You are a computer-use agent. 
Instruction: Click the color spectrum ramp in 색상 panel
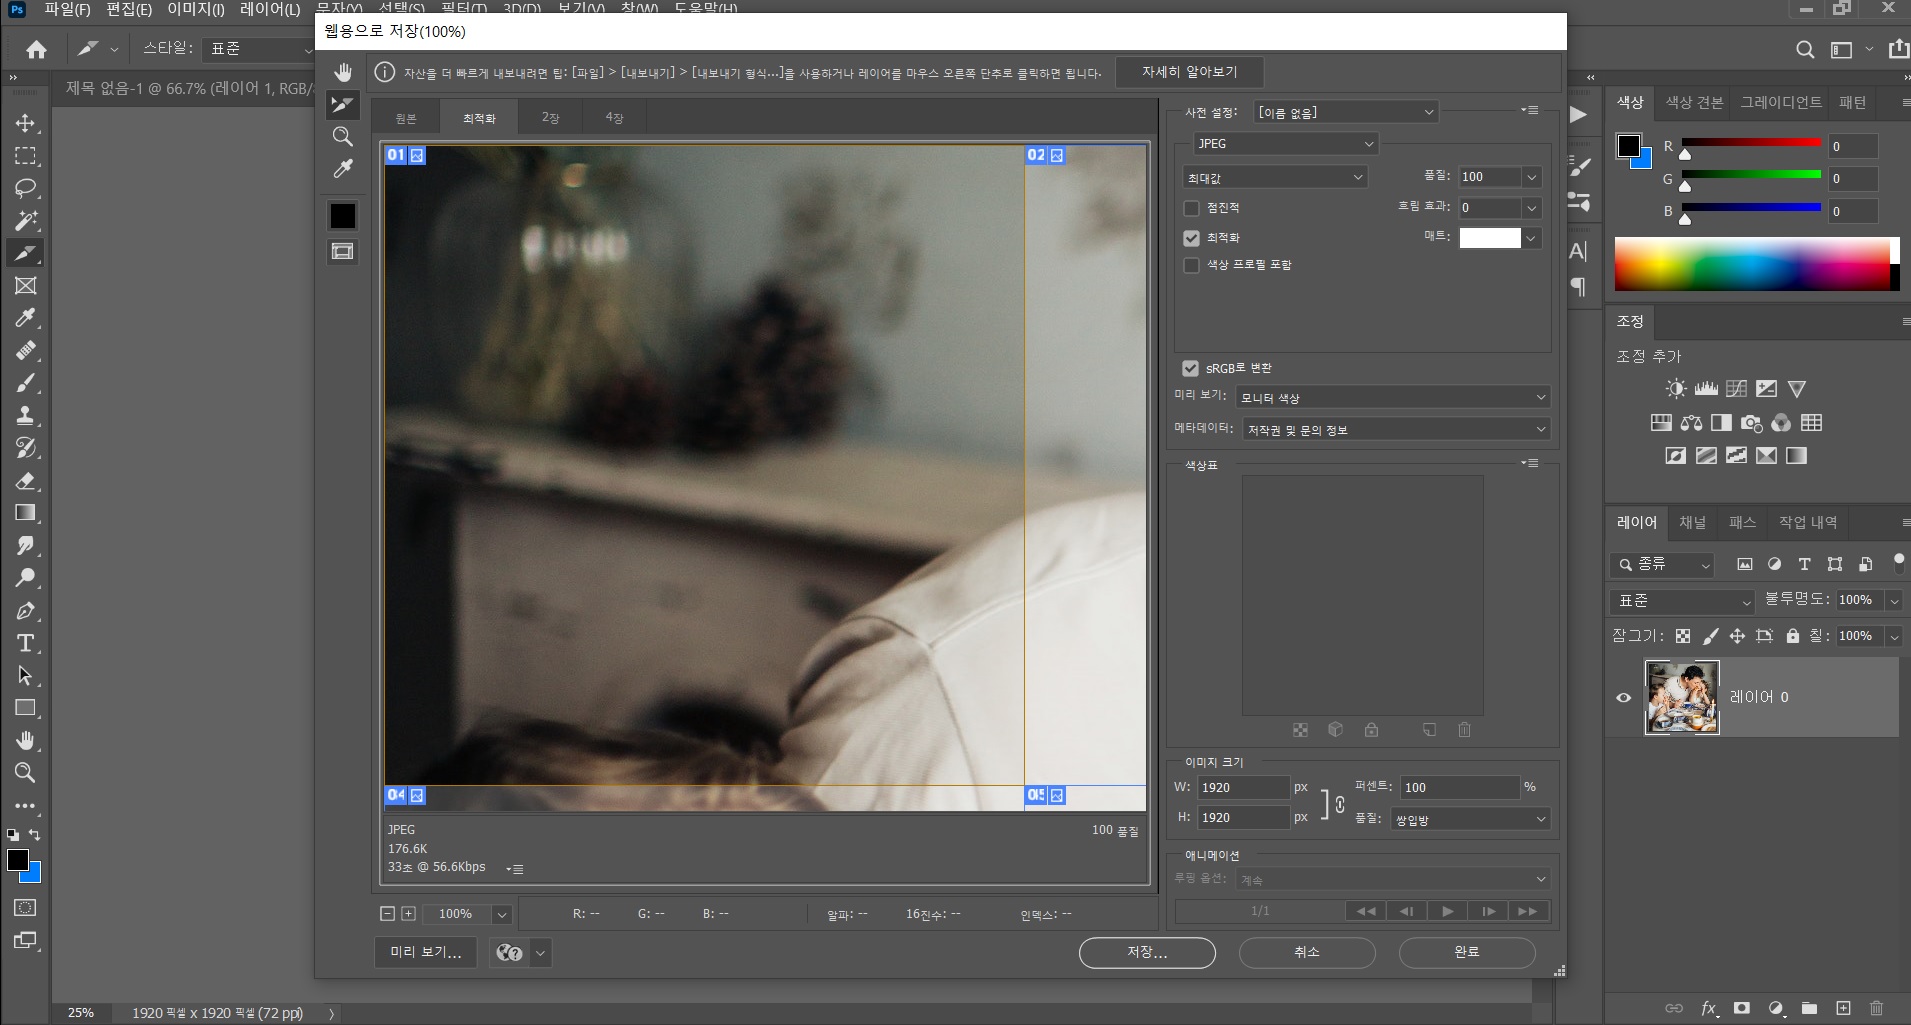[x=1756, y=265]
